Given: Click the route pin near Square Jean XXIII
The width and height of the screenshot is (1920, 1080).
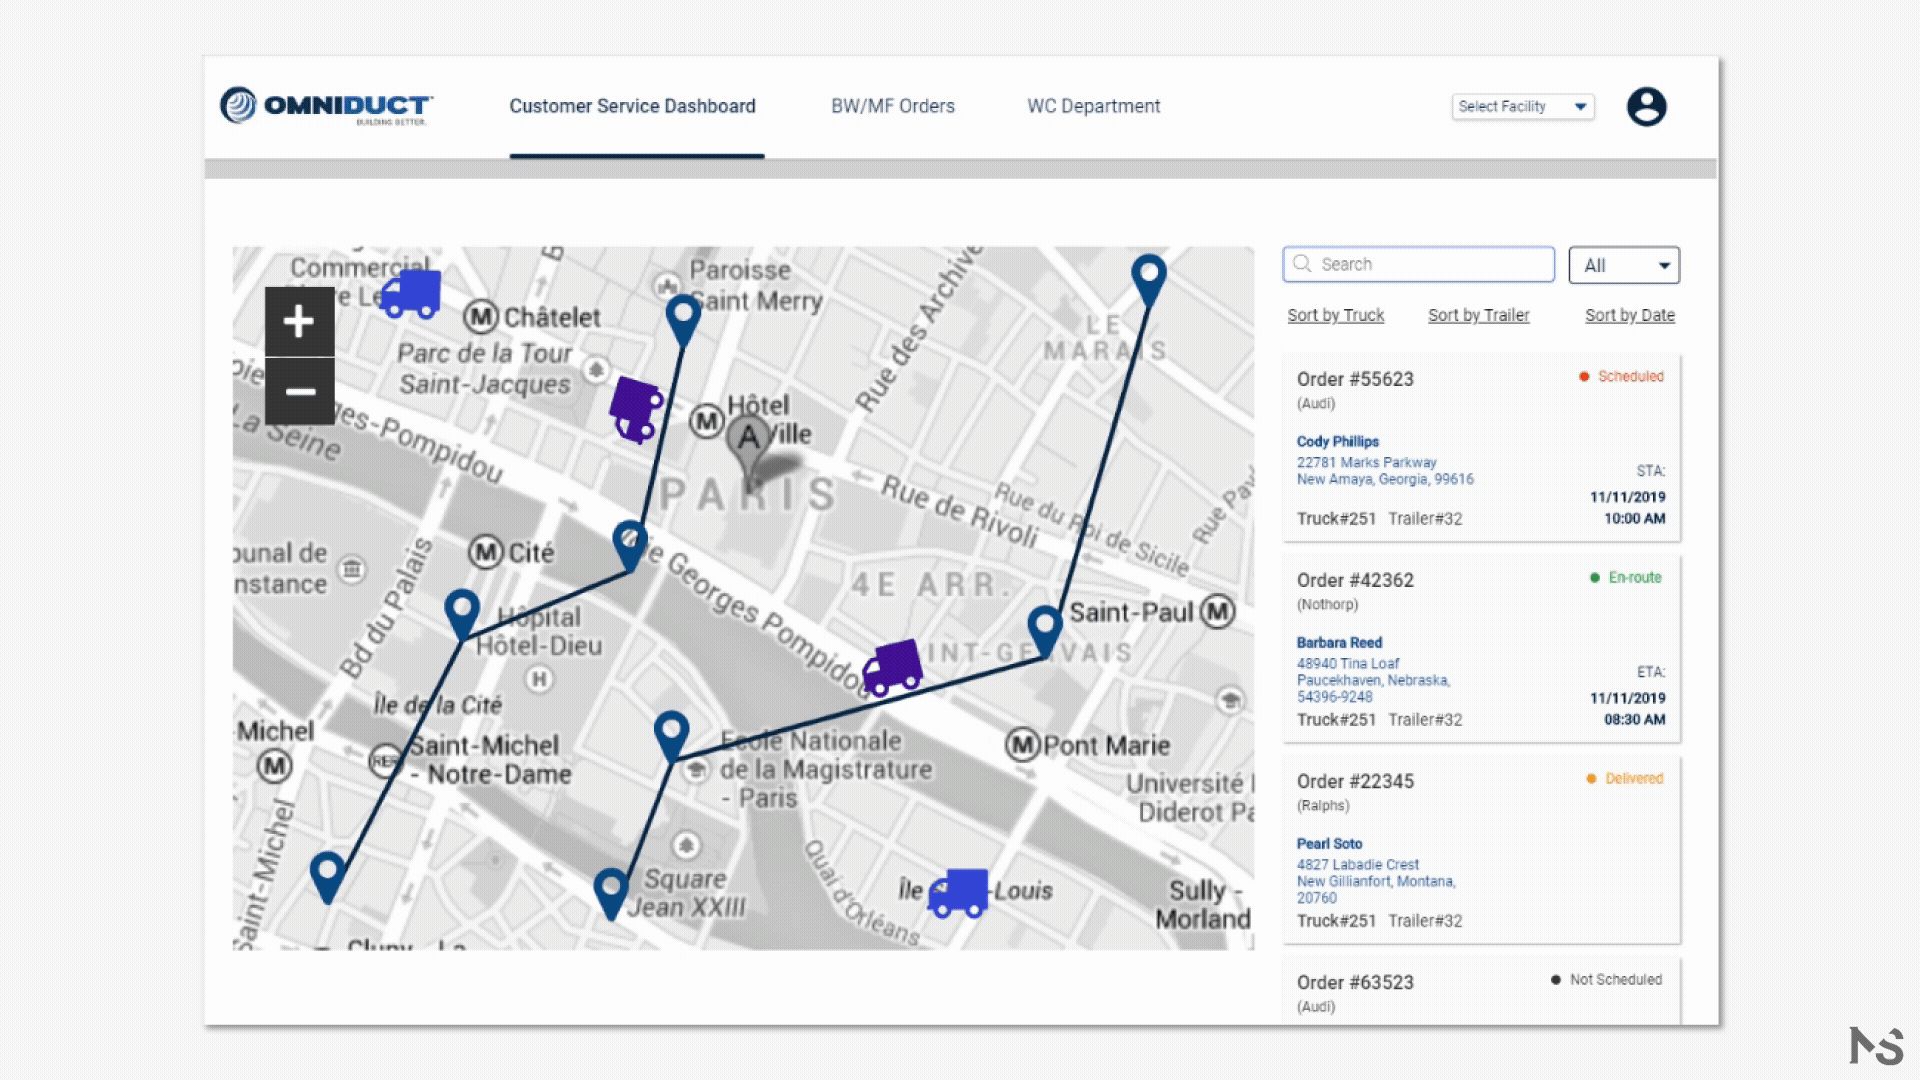Looking at the screenshot, I should tap(610, 890).
